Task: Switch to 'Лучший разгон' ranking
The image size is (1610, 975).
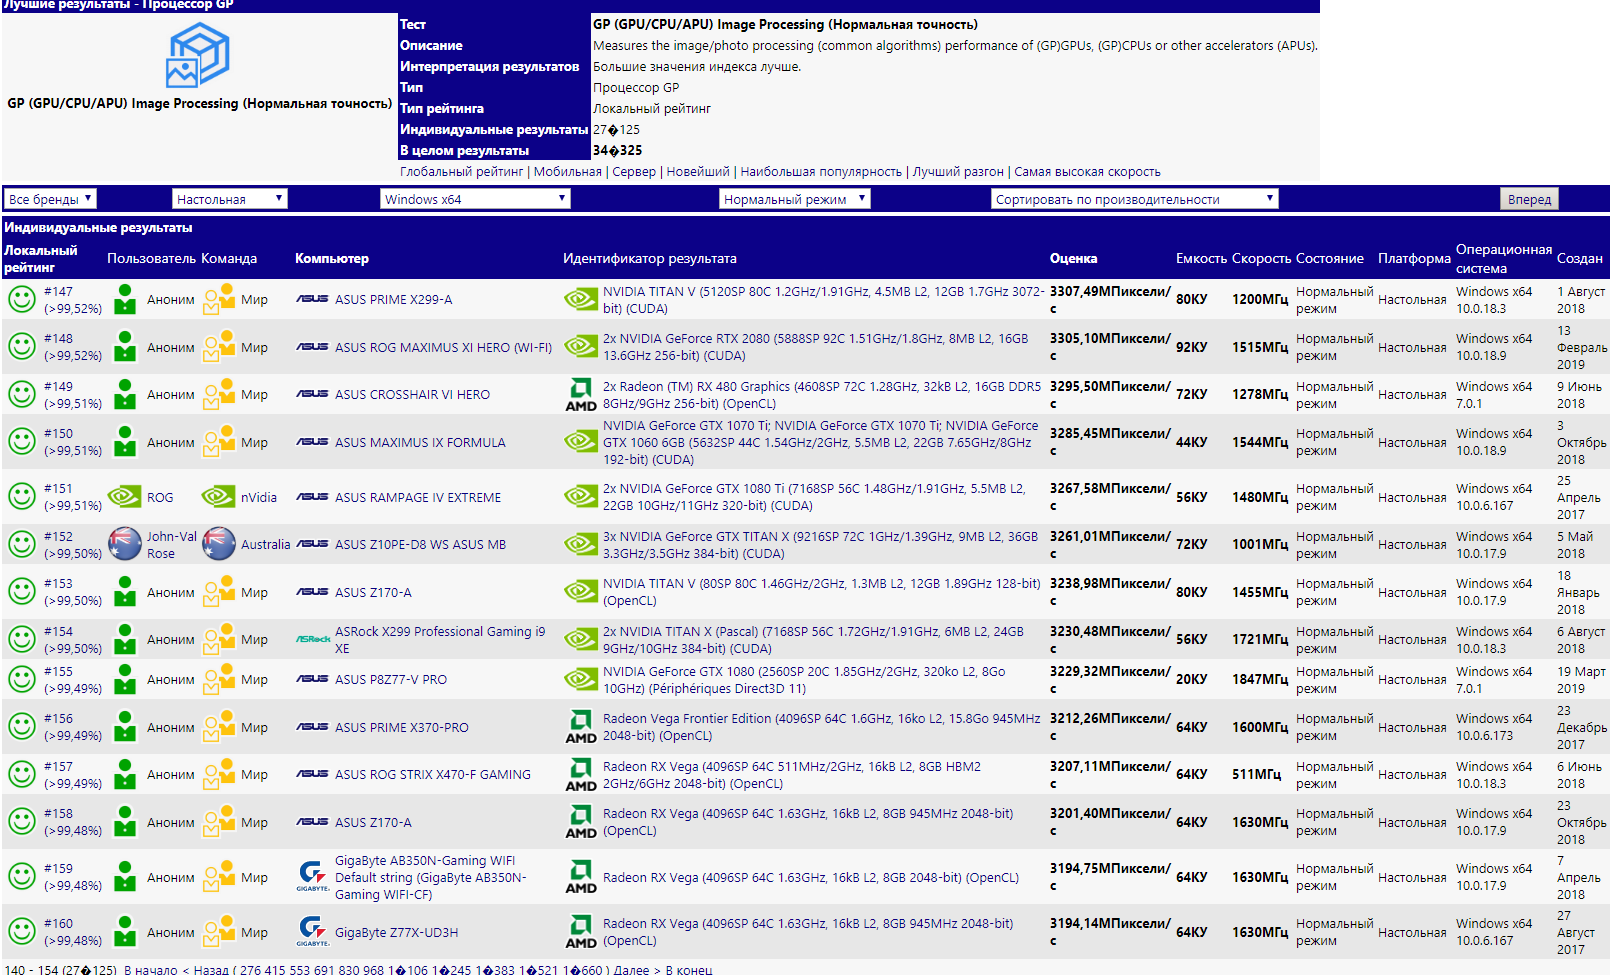Action: click(958, 172)
